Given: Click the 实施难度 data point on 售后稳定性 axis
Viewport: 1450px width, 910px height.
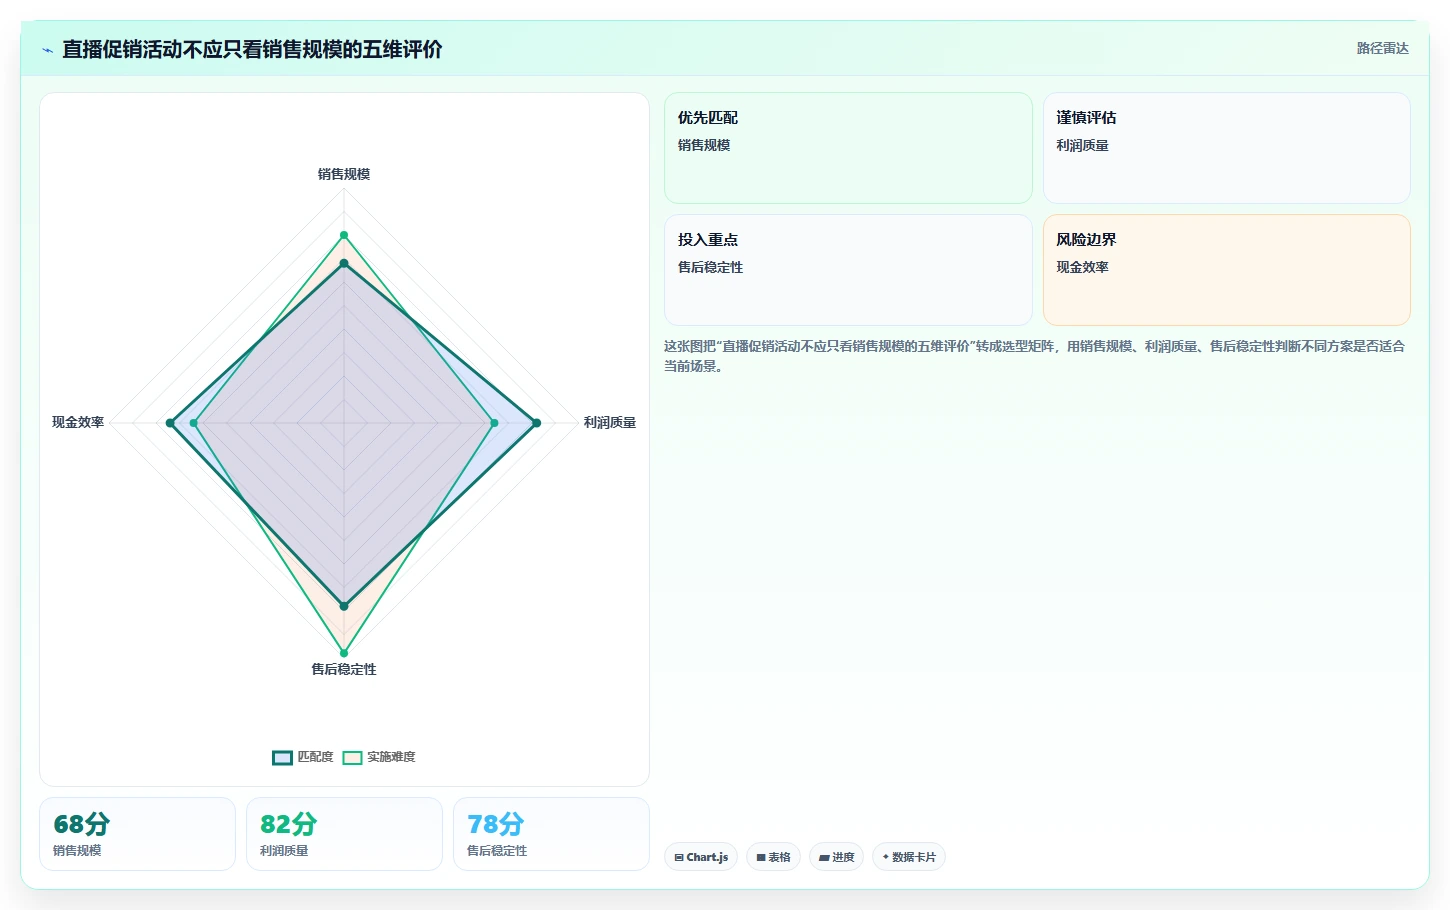Looking at the screenshot, I should 344,653.
